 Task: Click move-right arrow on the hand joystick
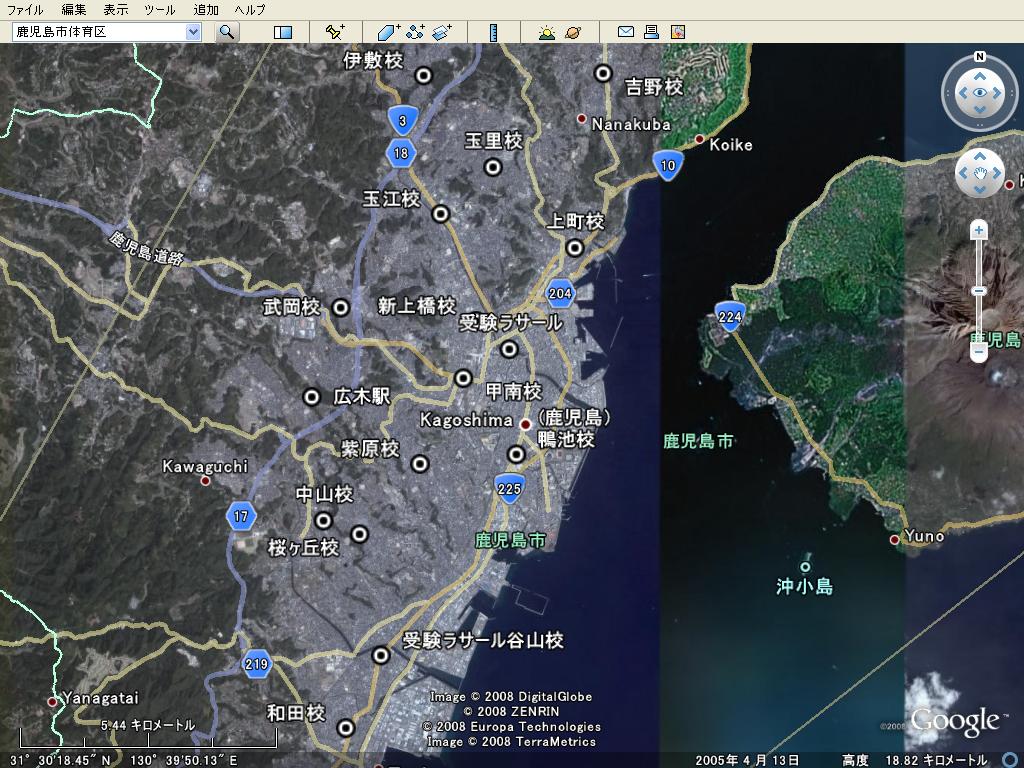coord(997,173)
